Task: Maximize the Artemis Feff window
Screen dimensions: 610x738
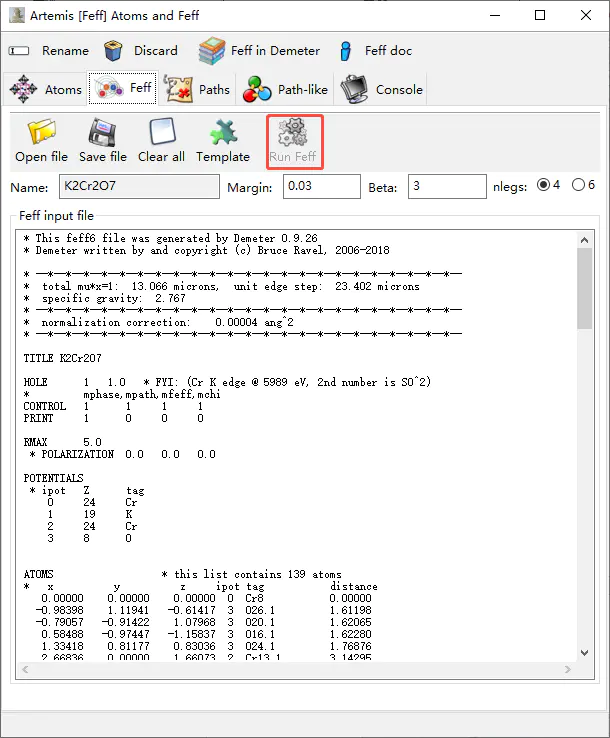Action: click(540, 15)
